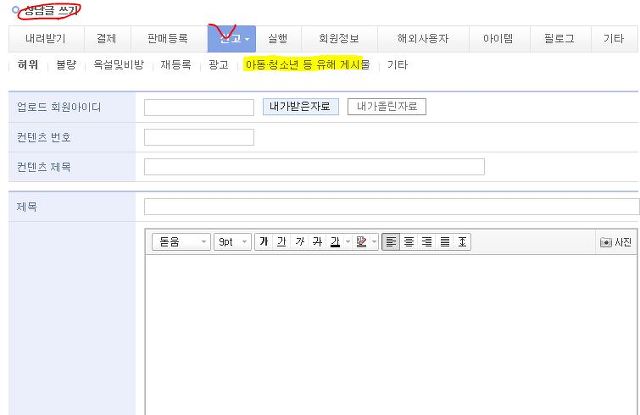Align text right in the editor

(x=427, y=242)
